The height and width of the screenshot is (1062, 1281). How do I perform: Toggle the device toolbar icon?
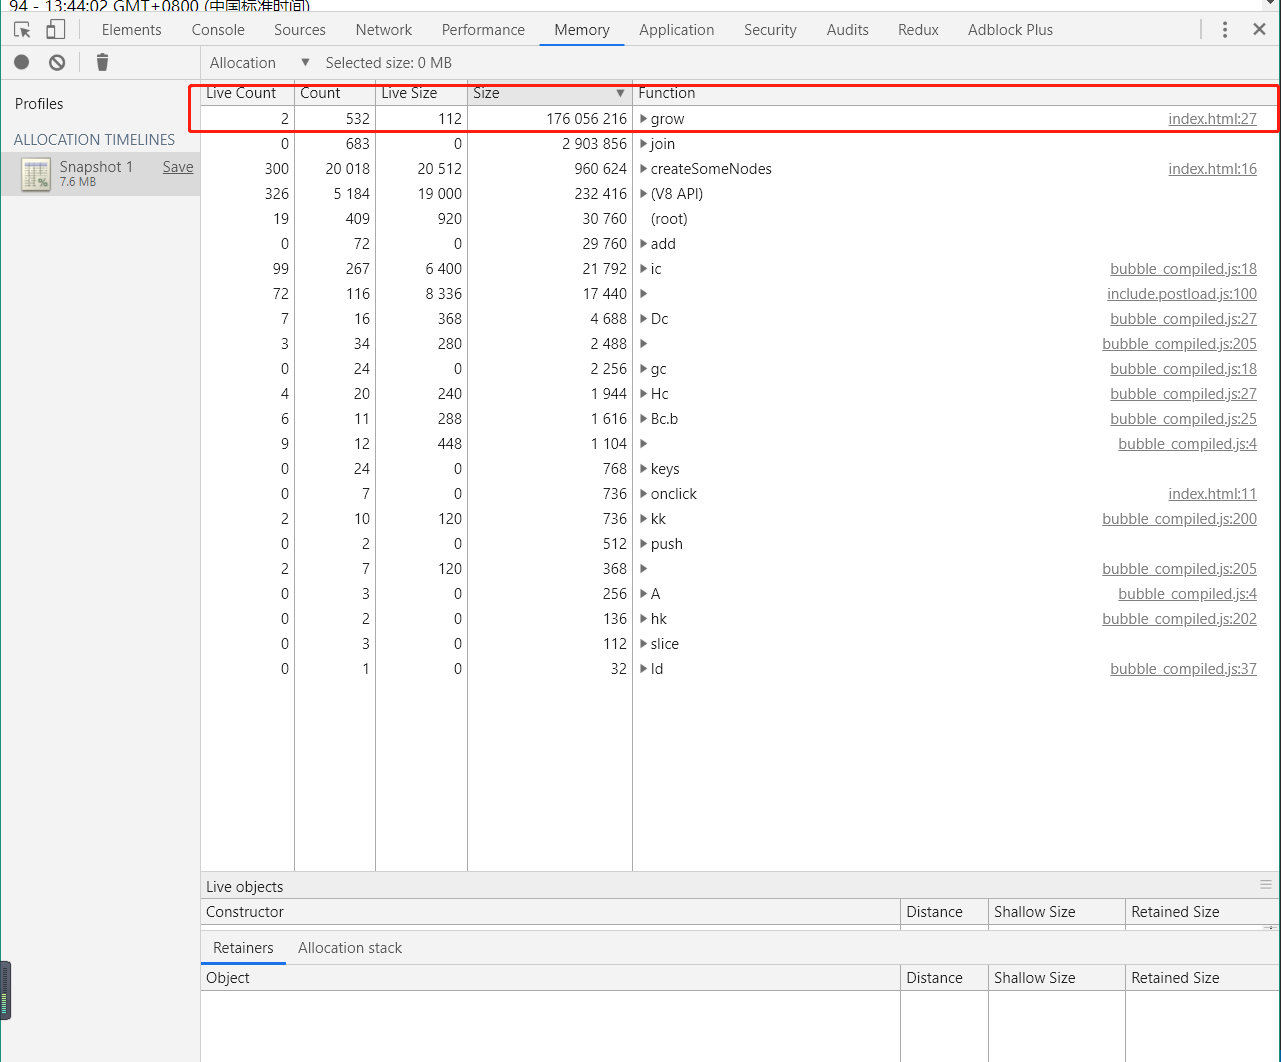click(56, 30)
